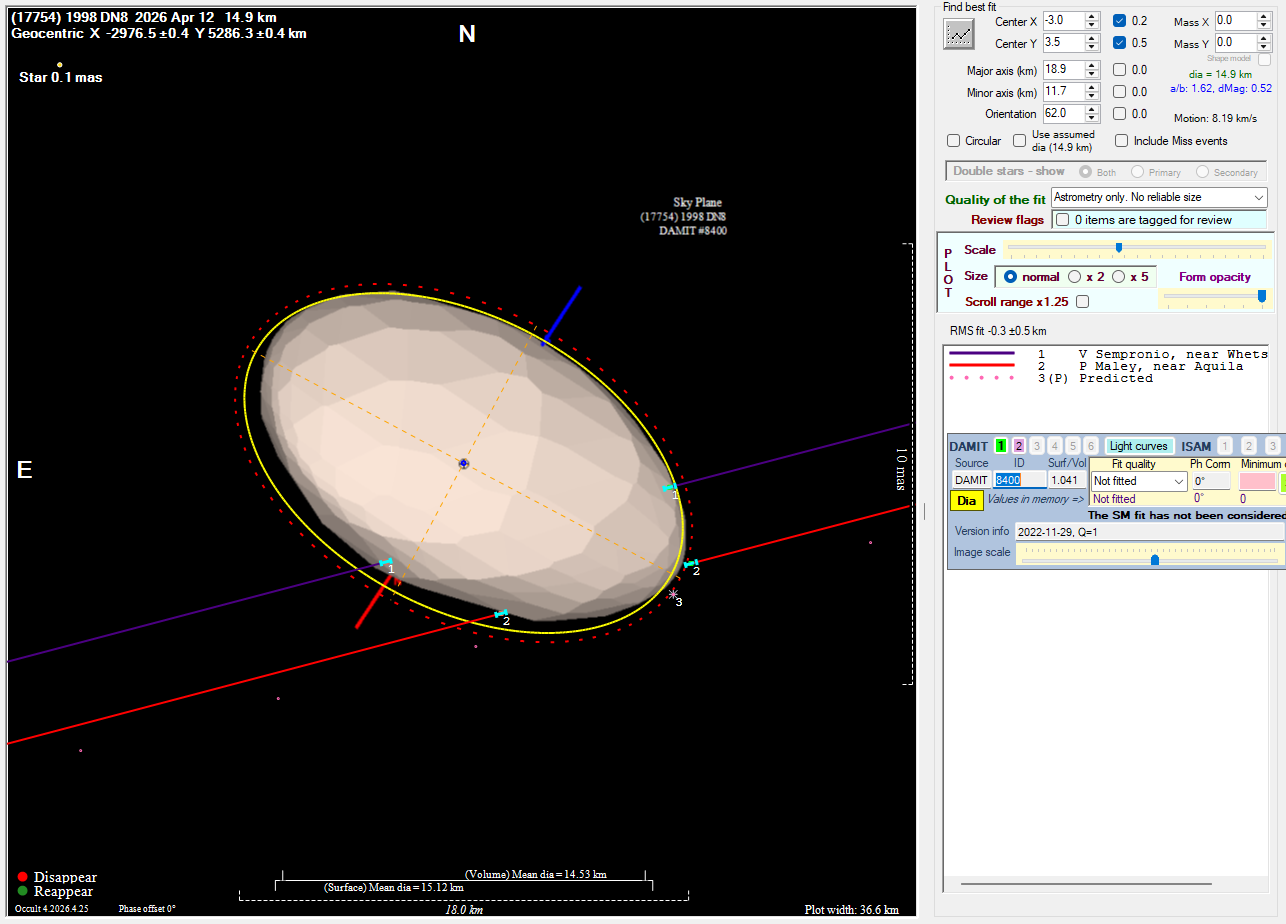Click the yellow Dia button
This screenshot has height=924, width=1286.
click(965, 501)
